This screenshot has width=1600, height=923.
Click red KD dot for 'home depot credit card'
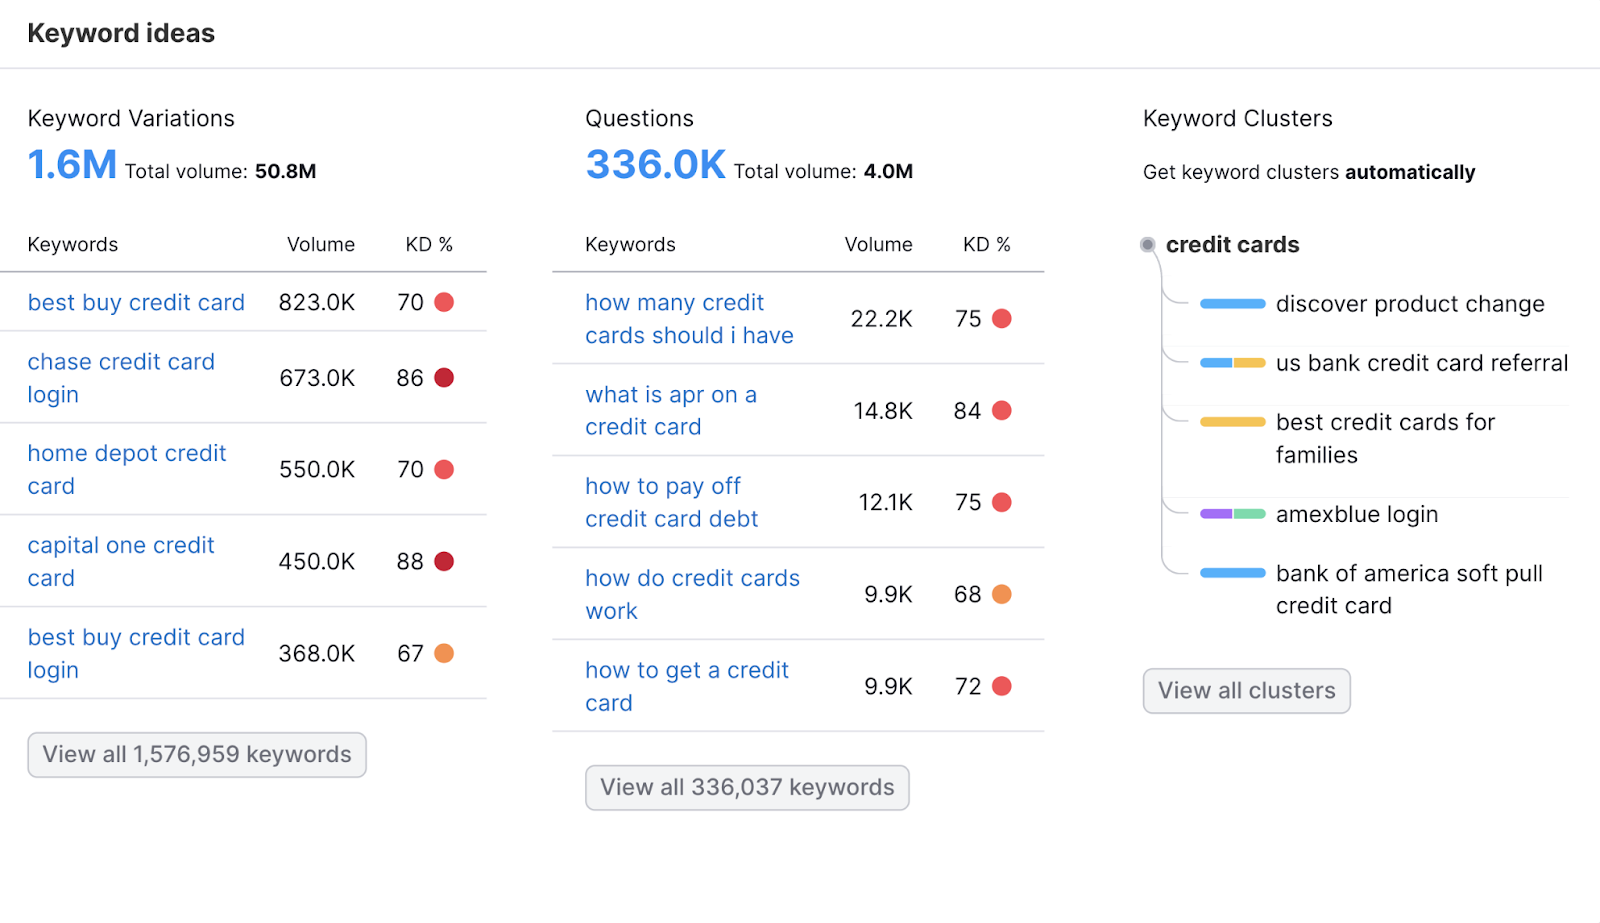click(444, 470)
